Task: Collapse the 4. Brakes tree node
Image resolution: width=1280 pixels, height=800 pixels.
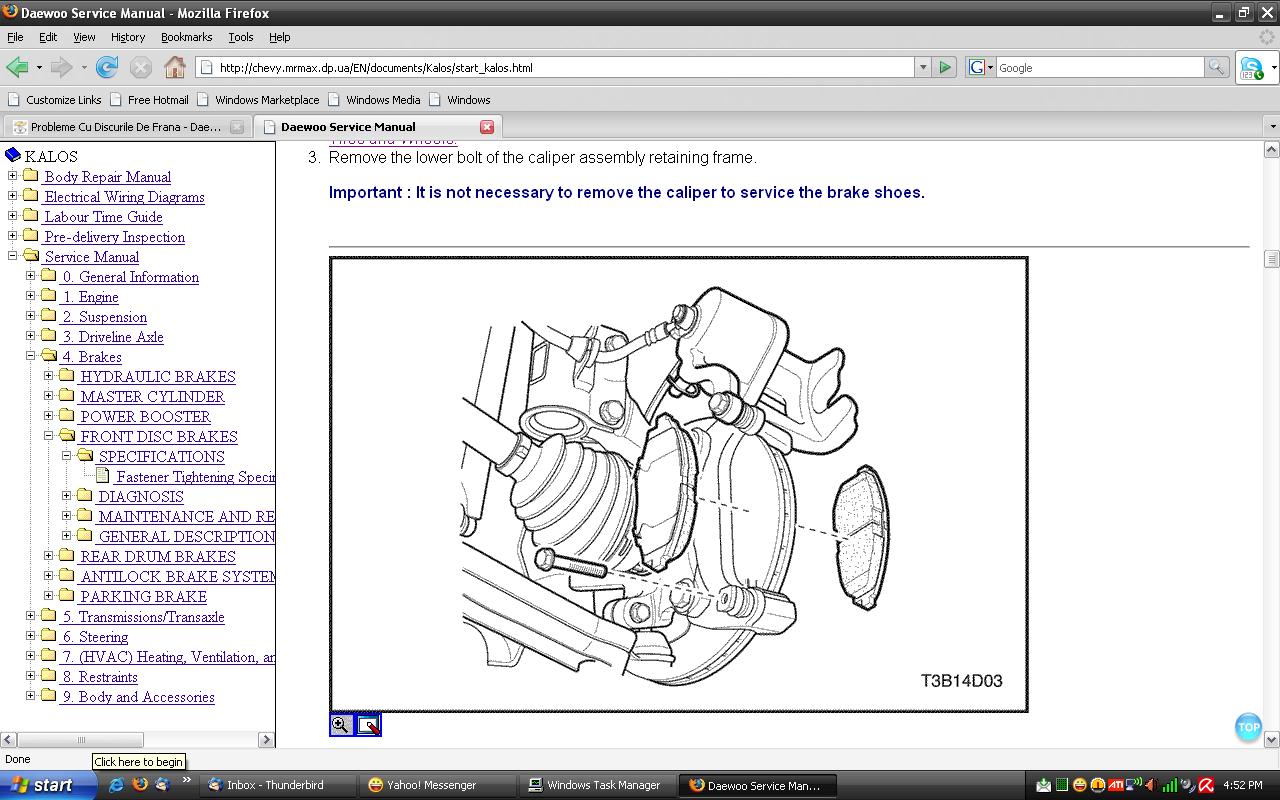Action: [x=31, y=356]
